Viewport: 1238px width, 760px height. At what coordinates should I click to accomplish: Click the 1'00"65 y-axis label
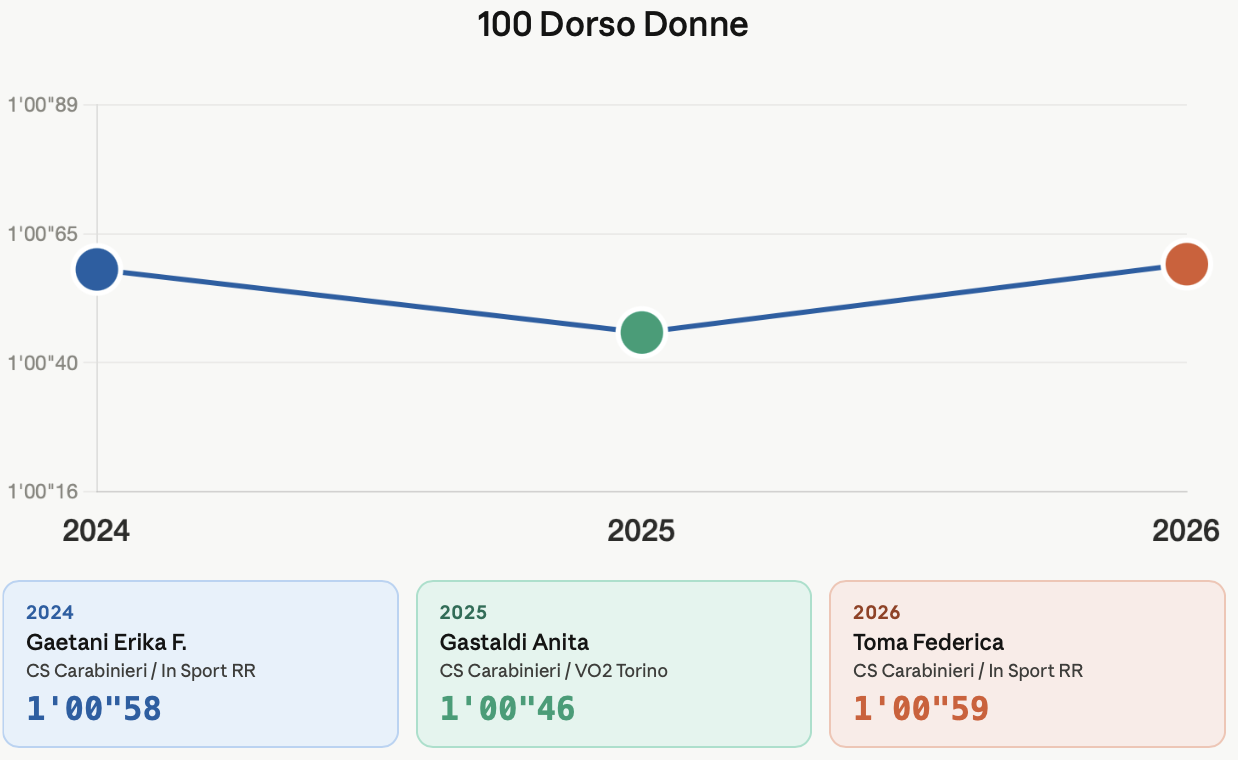[x=43, y=234]
